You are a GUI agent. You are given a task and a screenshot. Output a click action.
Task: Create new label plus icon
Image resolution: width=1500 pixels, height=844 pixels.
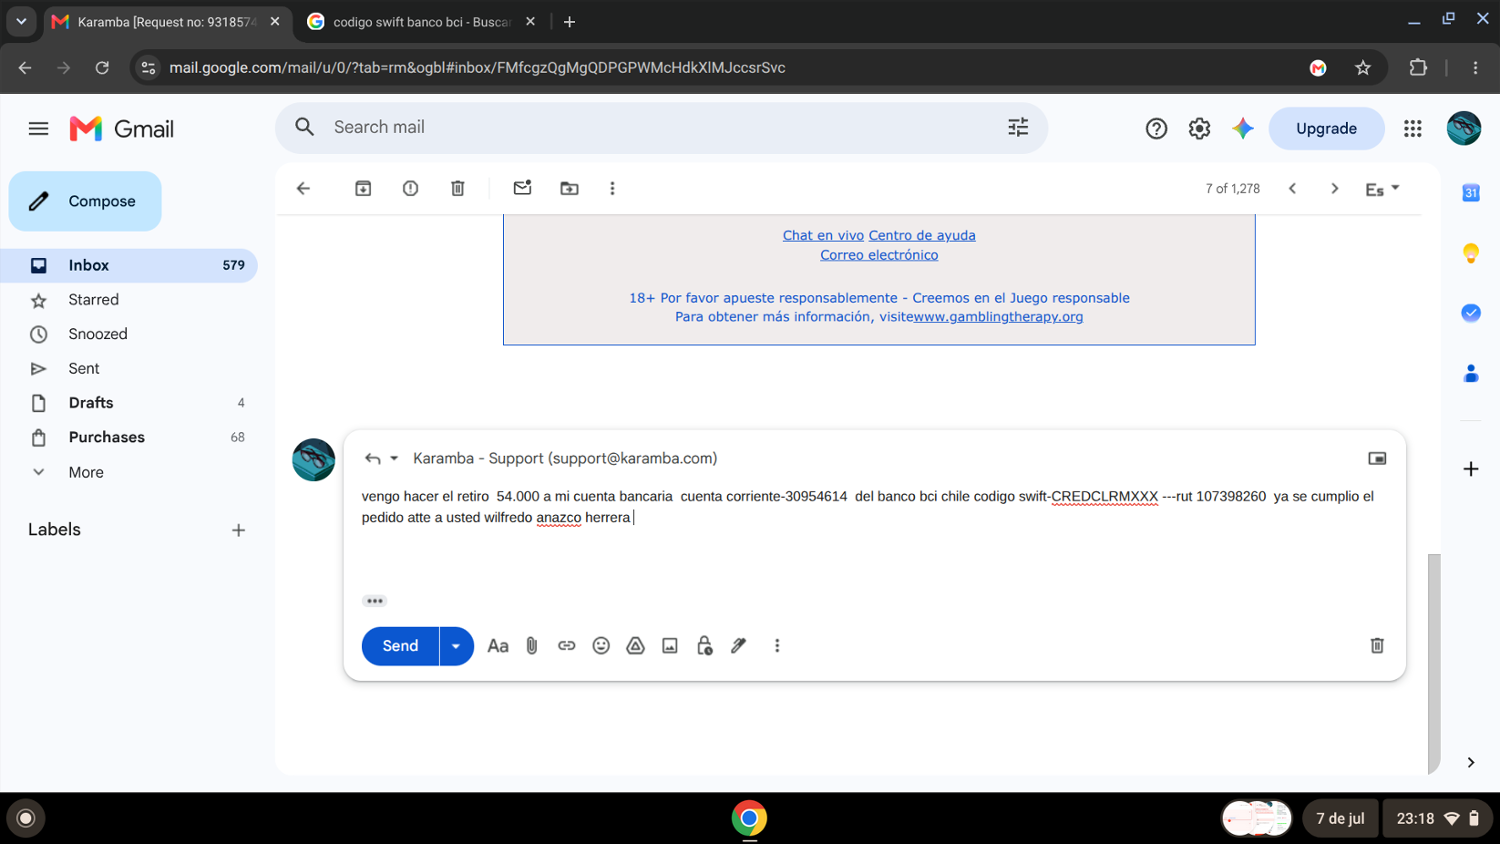pyautogui.click(x=238, y=530)
